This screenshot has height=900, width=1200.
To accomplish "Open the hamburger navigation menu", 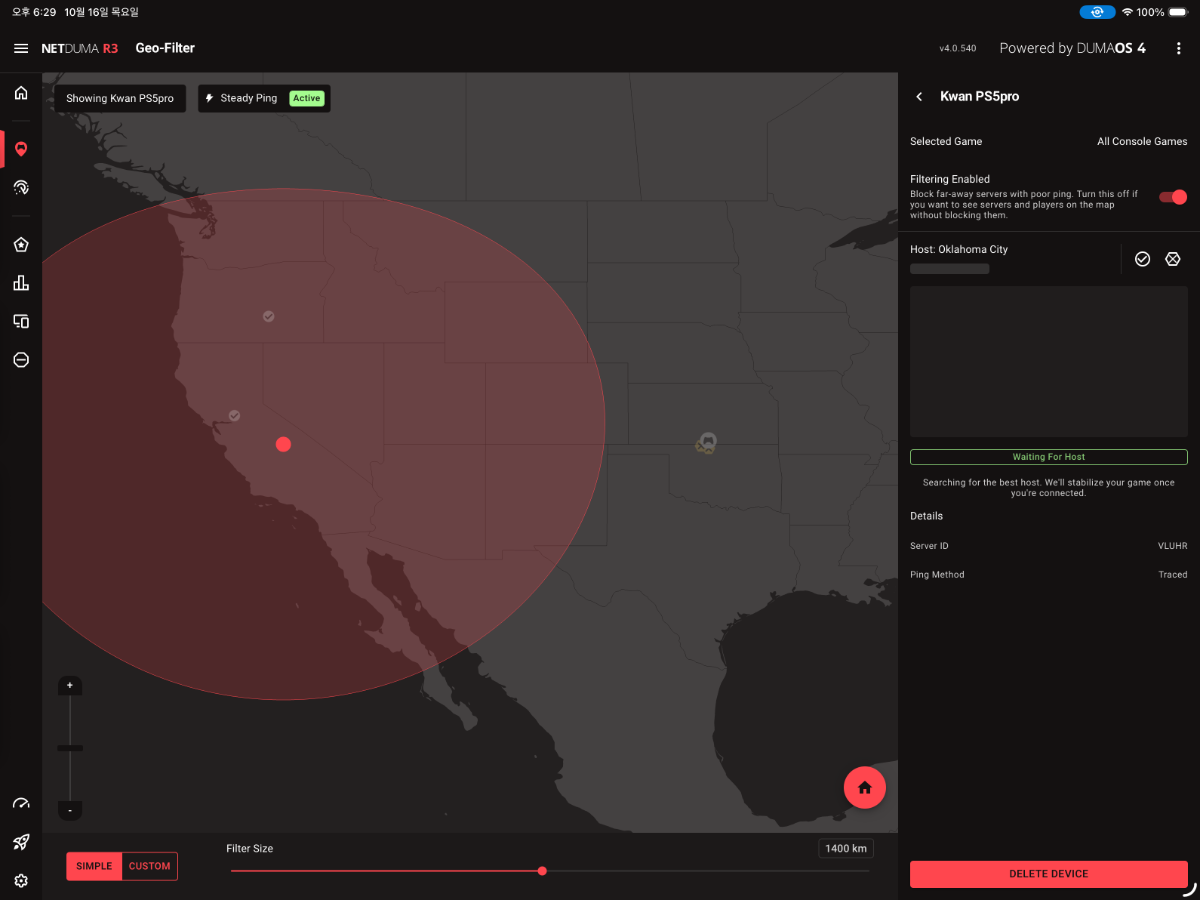I will [21, 48].
